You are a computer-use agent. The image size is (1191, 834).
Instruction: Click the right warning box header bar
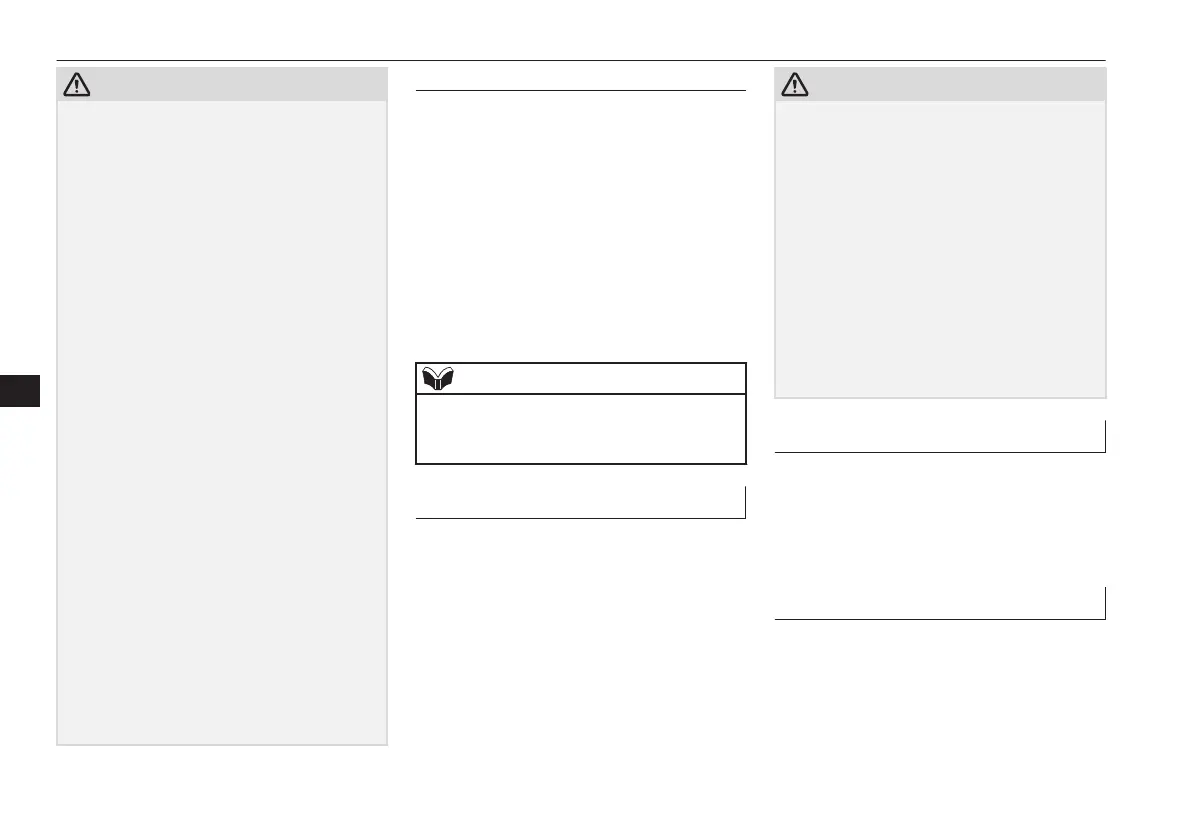(950, 84)
